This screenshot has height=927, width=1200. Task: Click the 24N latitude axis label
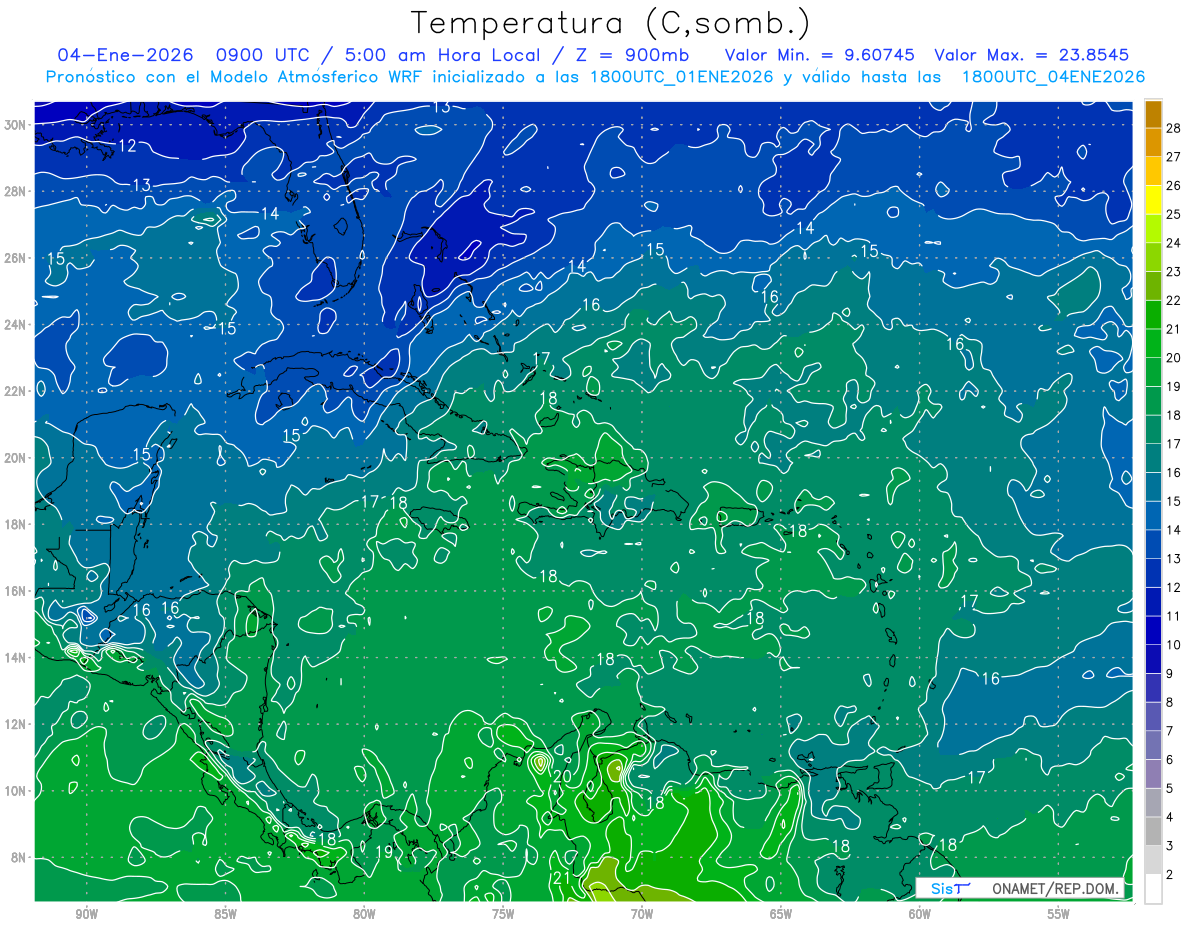point(16,324)
